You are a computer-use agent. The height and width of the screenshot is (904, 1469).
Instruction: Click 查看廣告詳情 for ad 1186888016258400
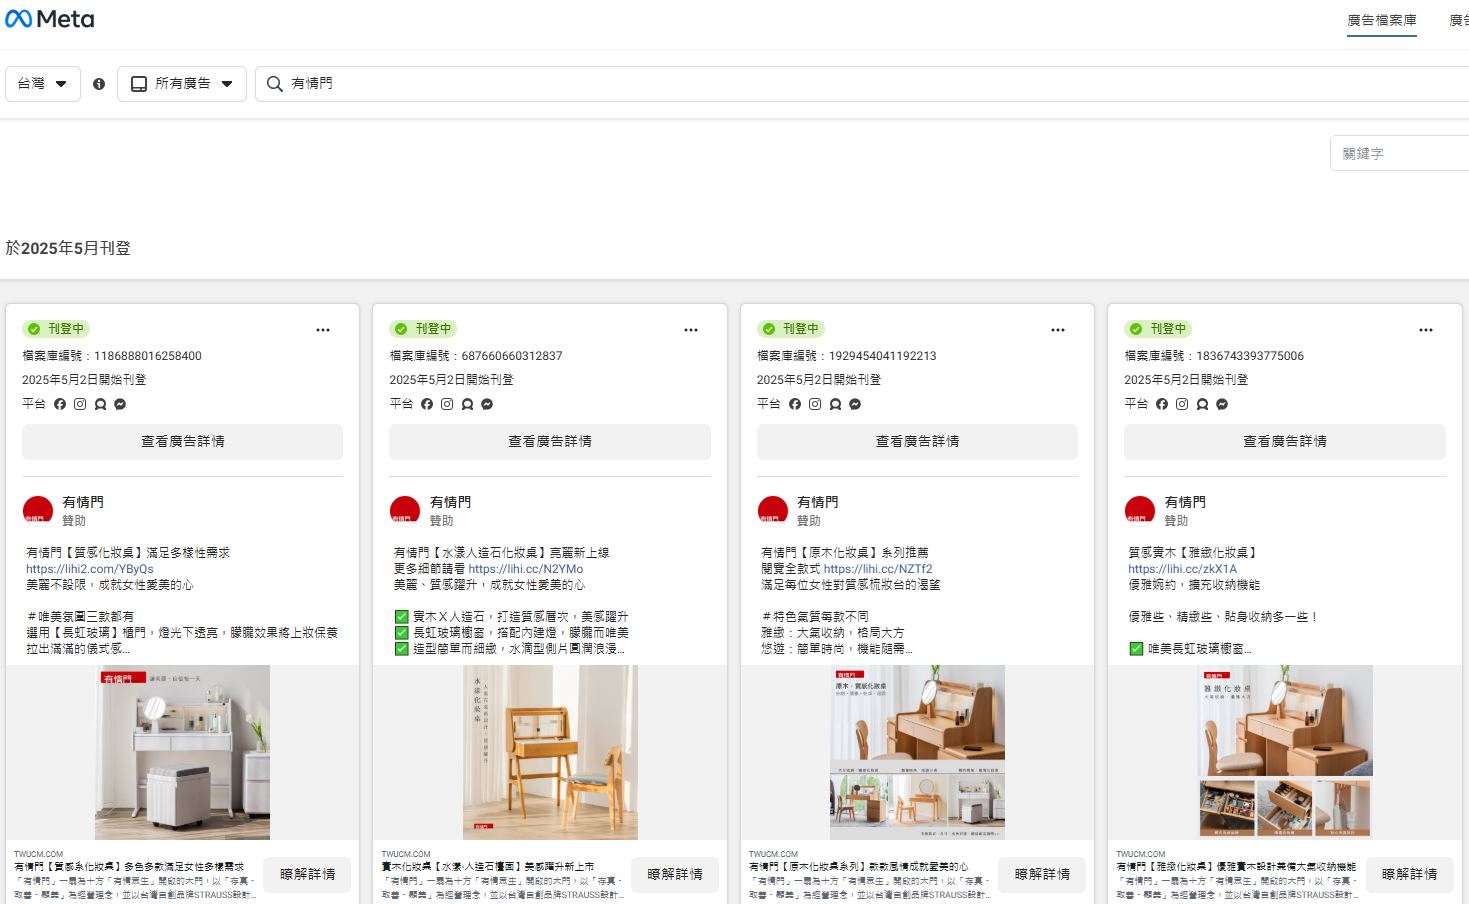(182, 442)
